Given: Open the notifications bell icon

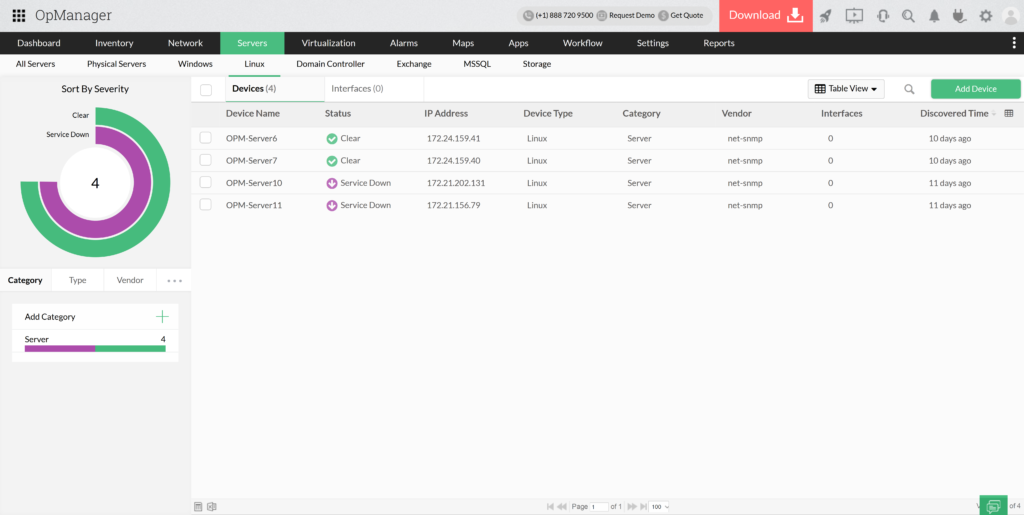Looking at the screenshot, I should point(935,15).
